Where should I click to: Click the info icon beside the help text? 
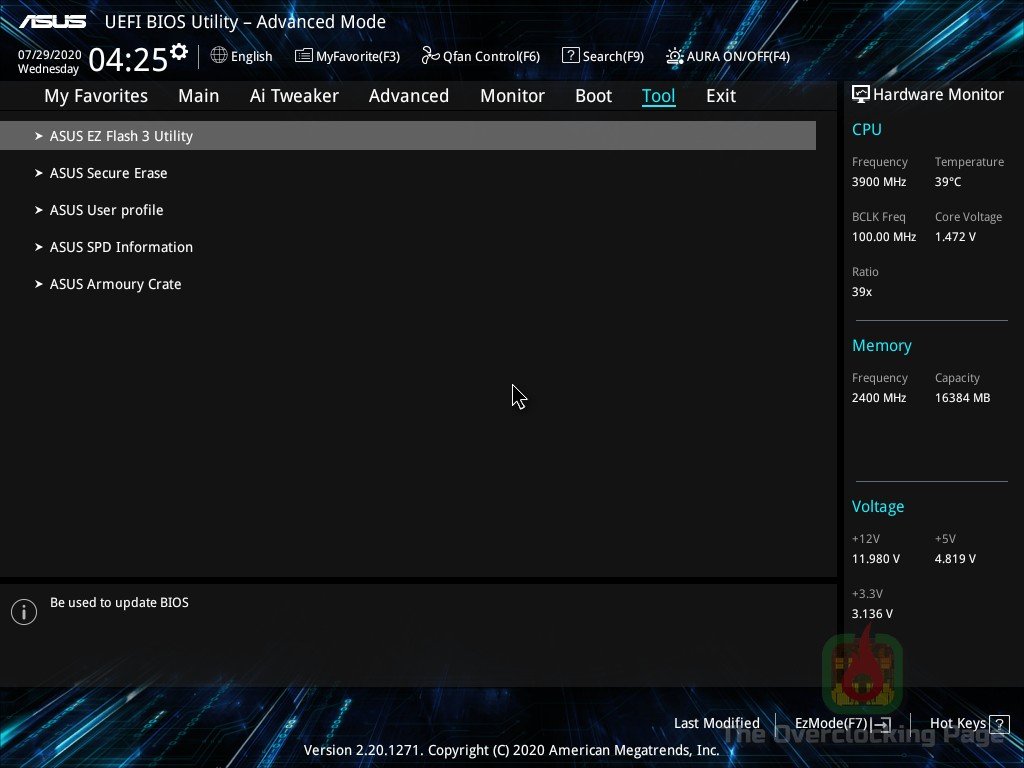pyautogui.click(x=24, y=611)
